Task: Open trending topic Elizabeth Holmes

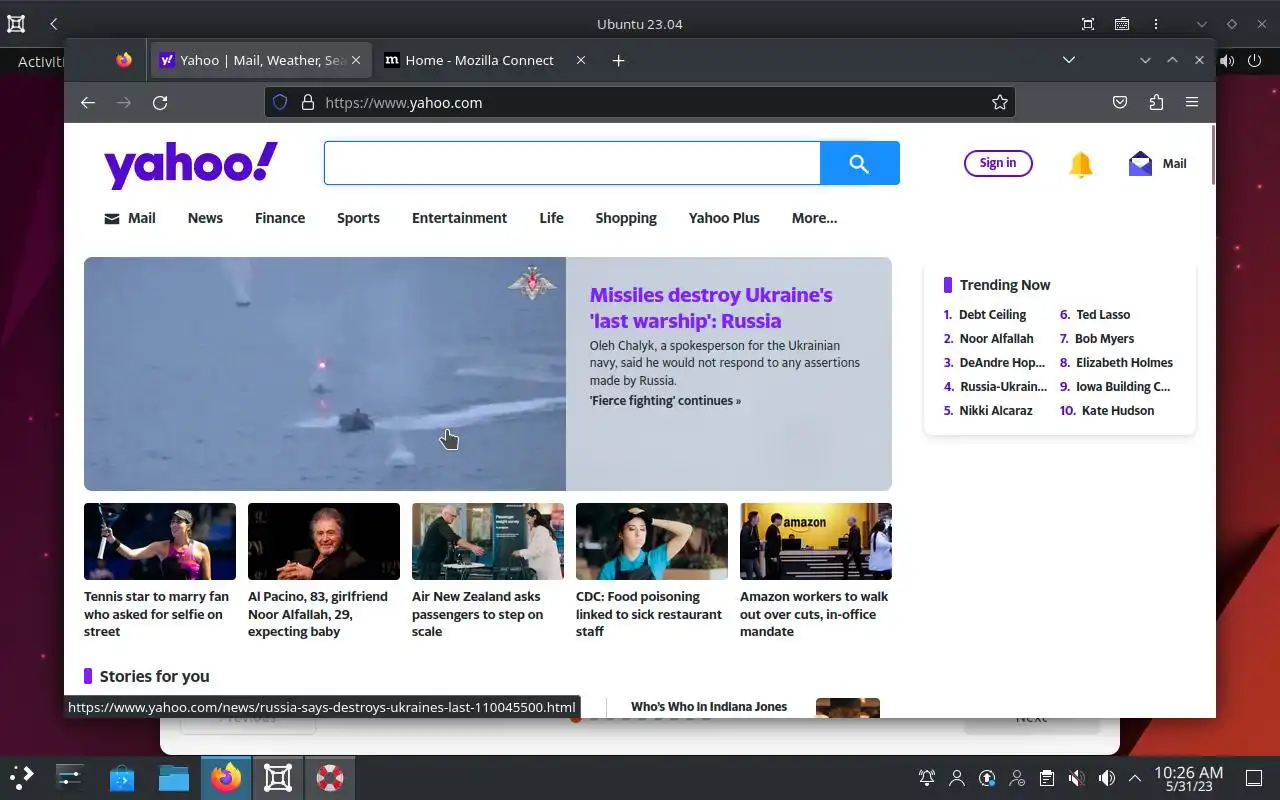Action: click(x=1124, y=363)
